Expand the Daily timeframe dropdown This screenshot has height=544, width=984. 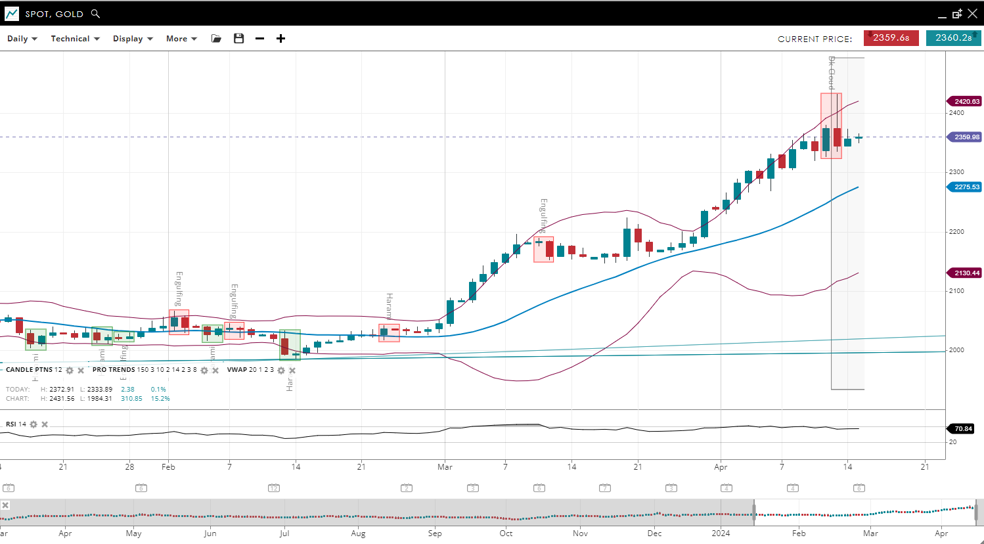(22, 39)
